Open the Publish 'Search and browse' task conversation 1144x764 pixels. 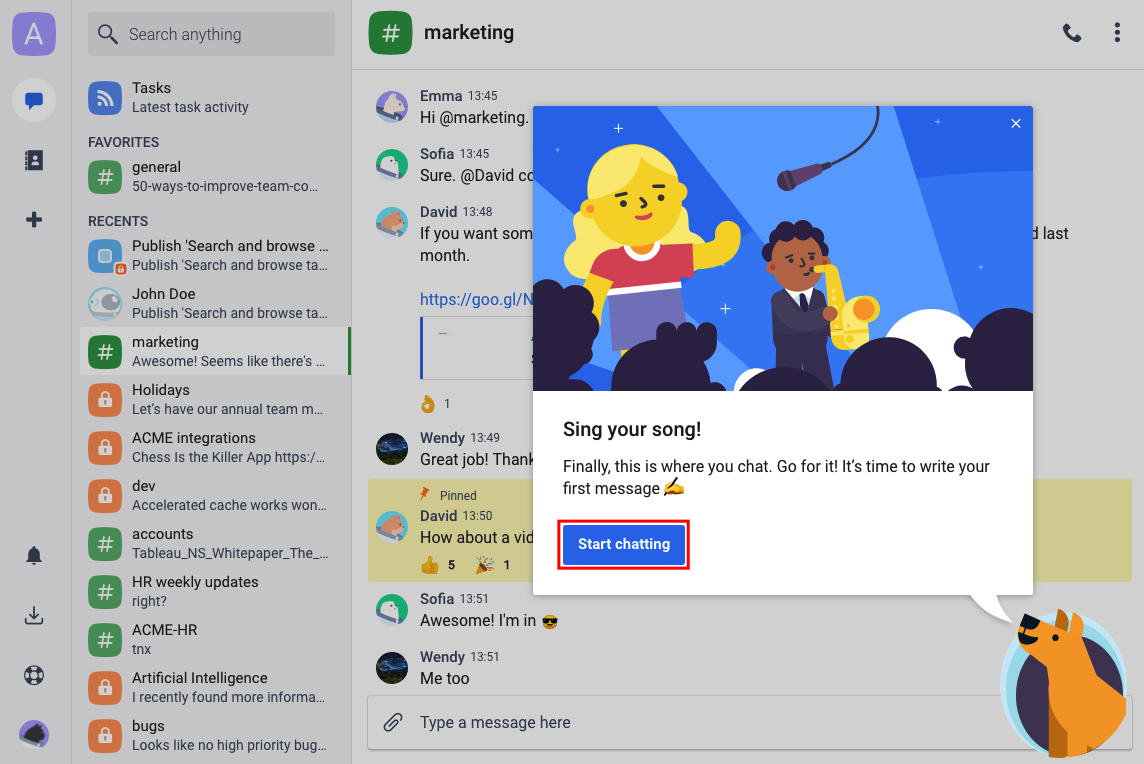tap(215, 255)
